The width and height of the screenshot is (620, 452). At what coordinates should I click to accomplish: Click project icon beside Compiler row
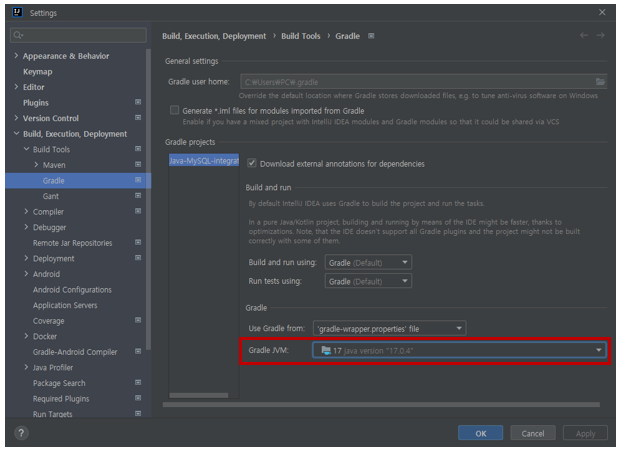138,211
